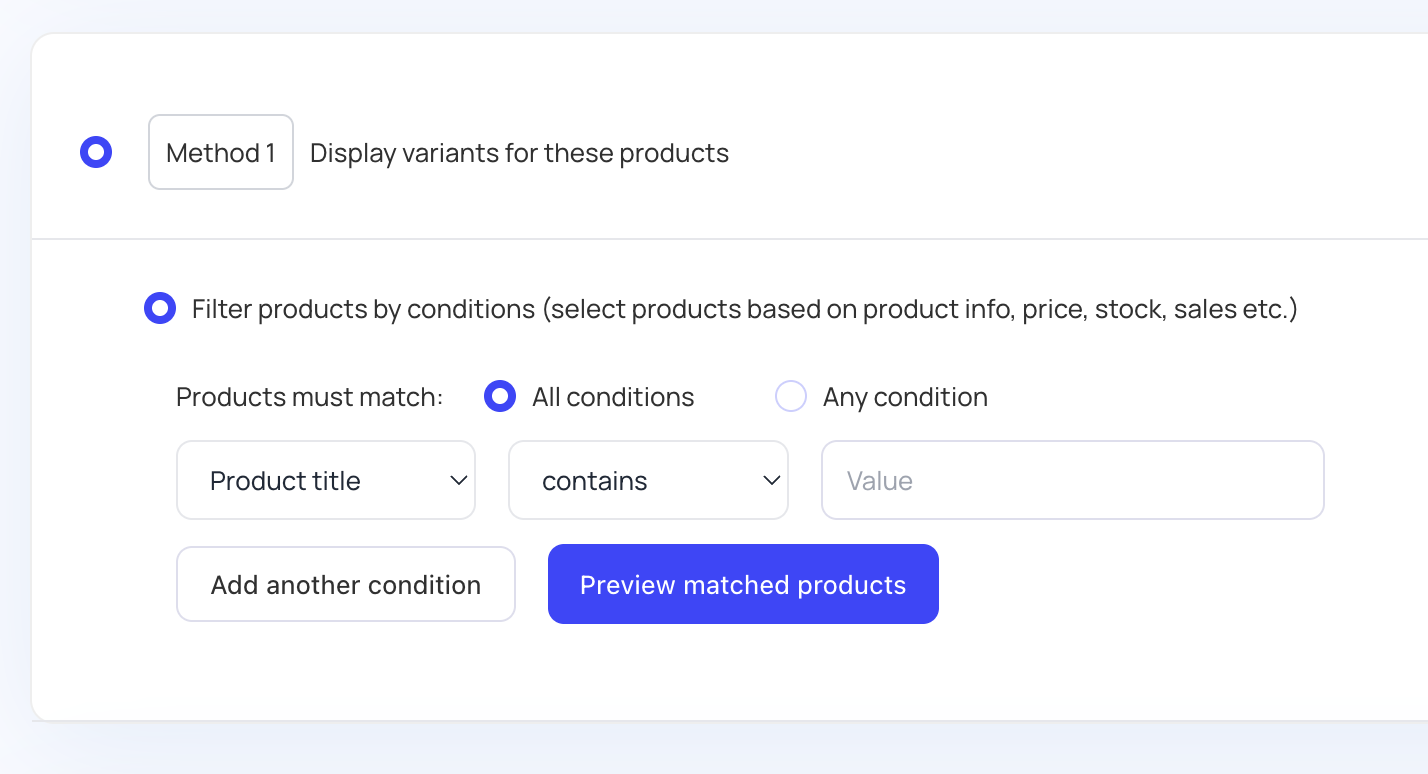Click the "Value" placeholder text
This screenshot has width=1428, height=774.
tap(880, 481)
